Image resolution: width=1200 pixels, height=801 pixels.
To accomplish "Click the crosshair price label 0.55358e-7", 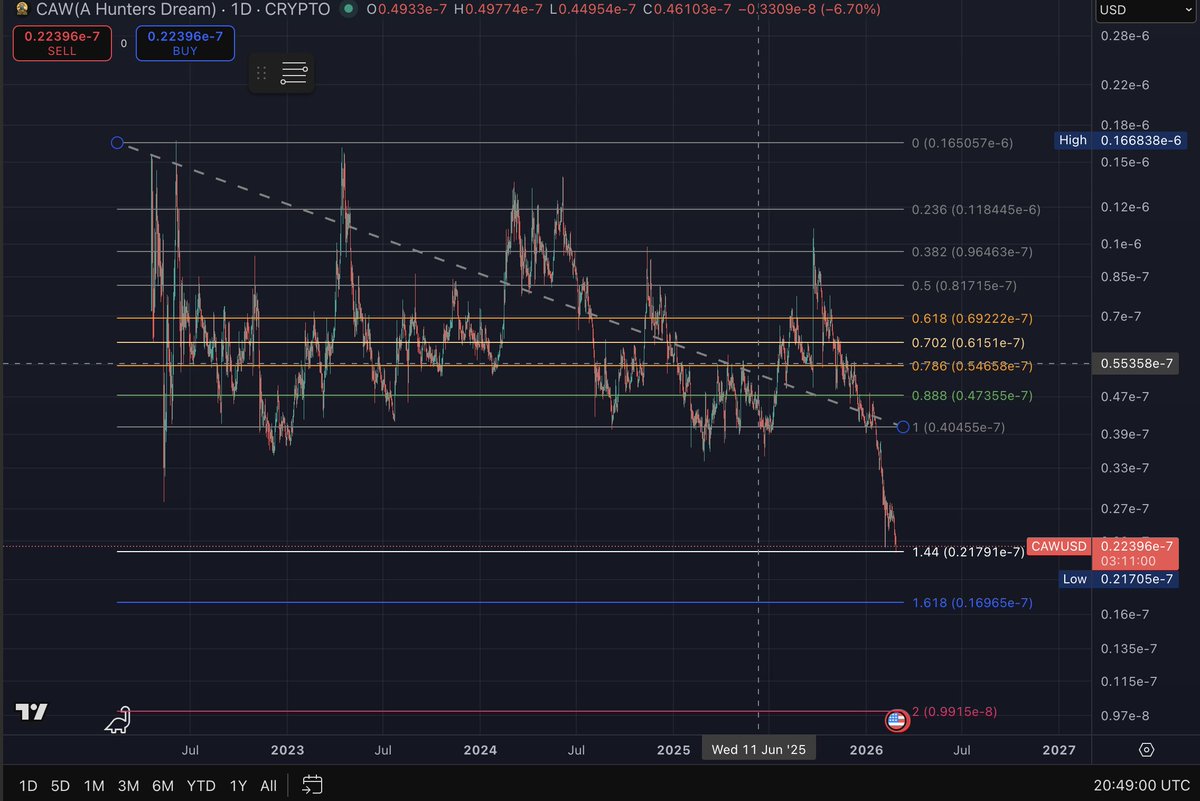I will 1137,363.
